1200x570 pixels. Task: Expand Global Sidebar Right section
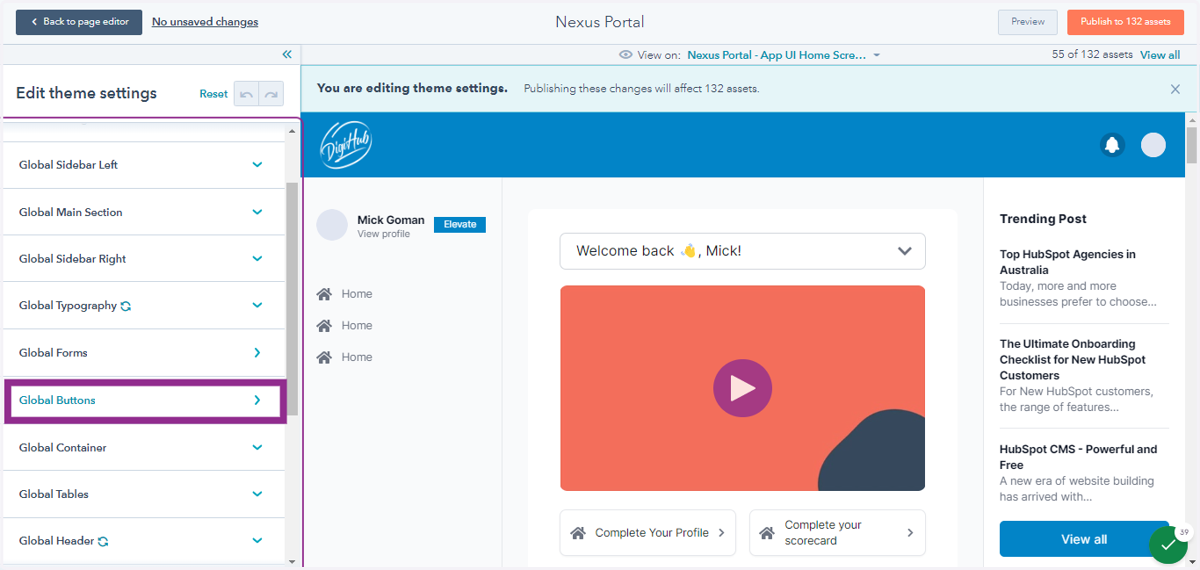(x=144, y=259)
